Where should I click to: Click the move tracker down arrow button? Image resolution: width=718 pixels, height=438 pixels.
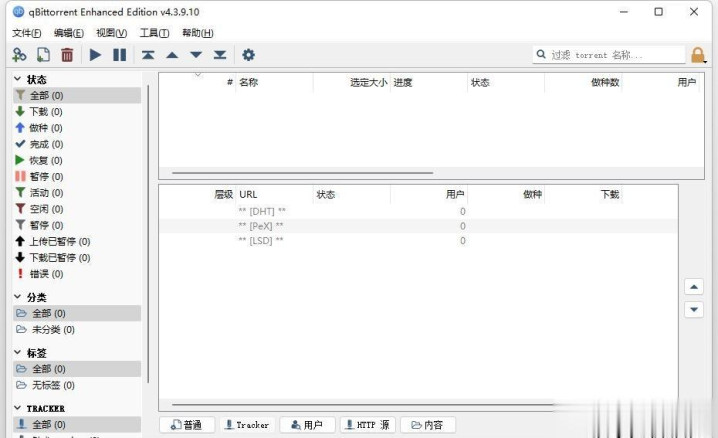pos(694,309)
